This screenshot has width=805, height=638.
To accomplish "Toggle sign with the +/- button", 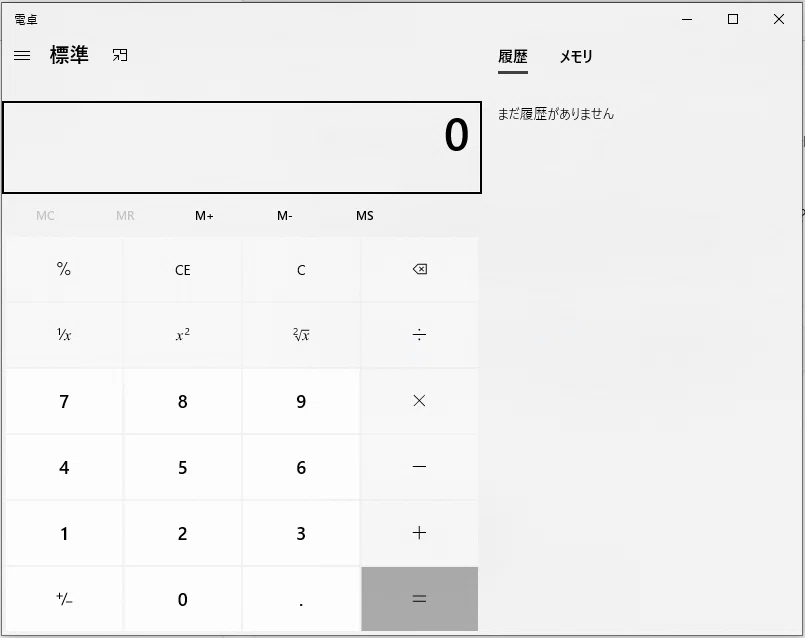I will (x=64, y=599).
